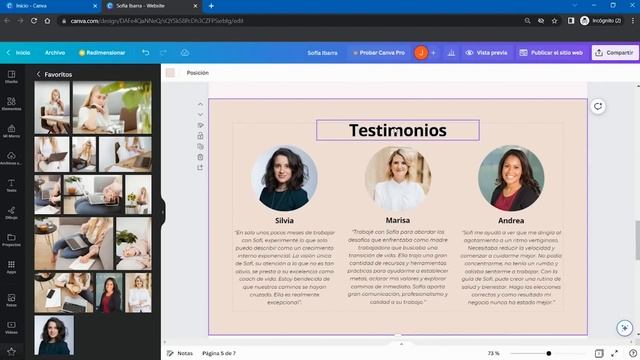The image size is (640, 360).
Task: Delete the page with the trash icon
Action: tap(200, 157)
